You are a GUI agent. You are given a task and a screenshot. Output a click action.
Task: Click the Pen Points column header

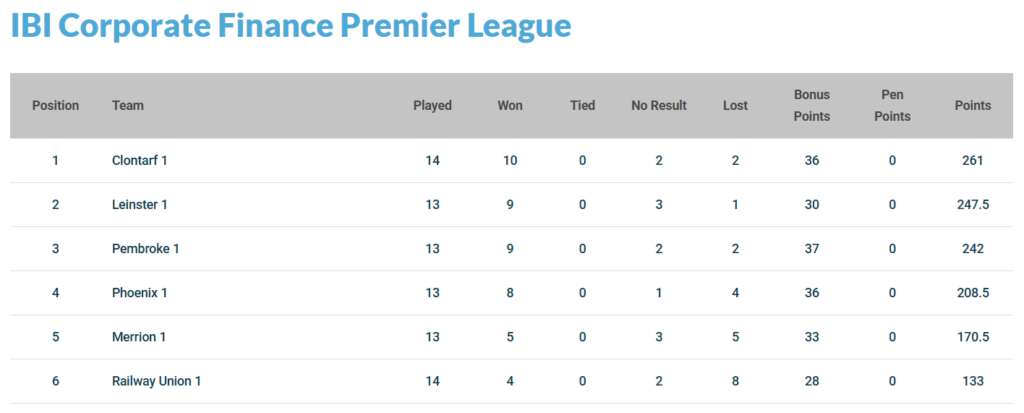(892, 105)
